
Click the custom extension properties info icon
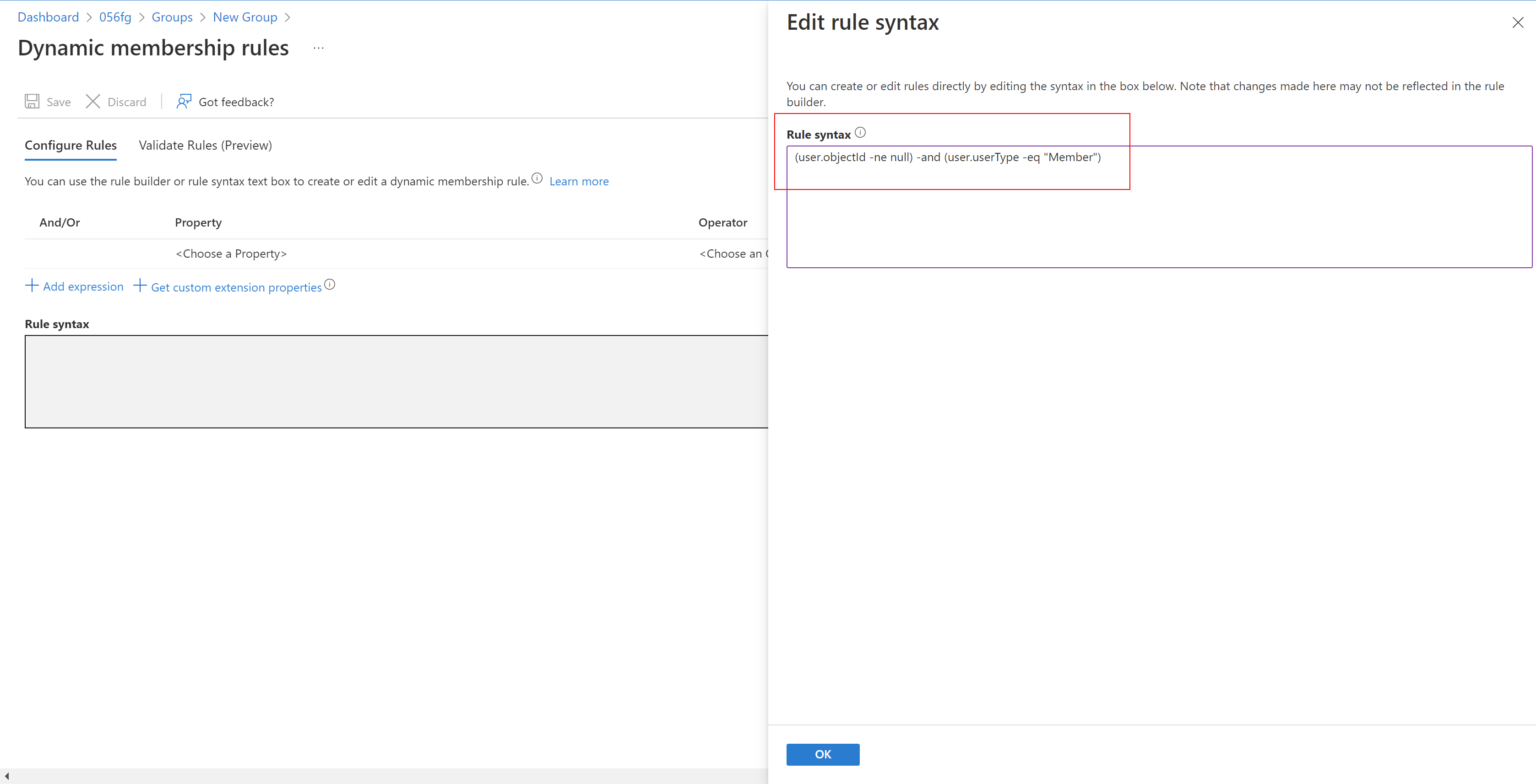[x=331, y=284]
